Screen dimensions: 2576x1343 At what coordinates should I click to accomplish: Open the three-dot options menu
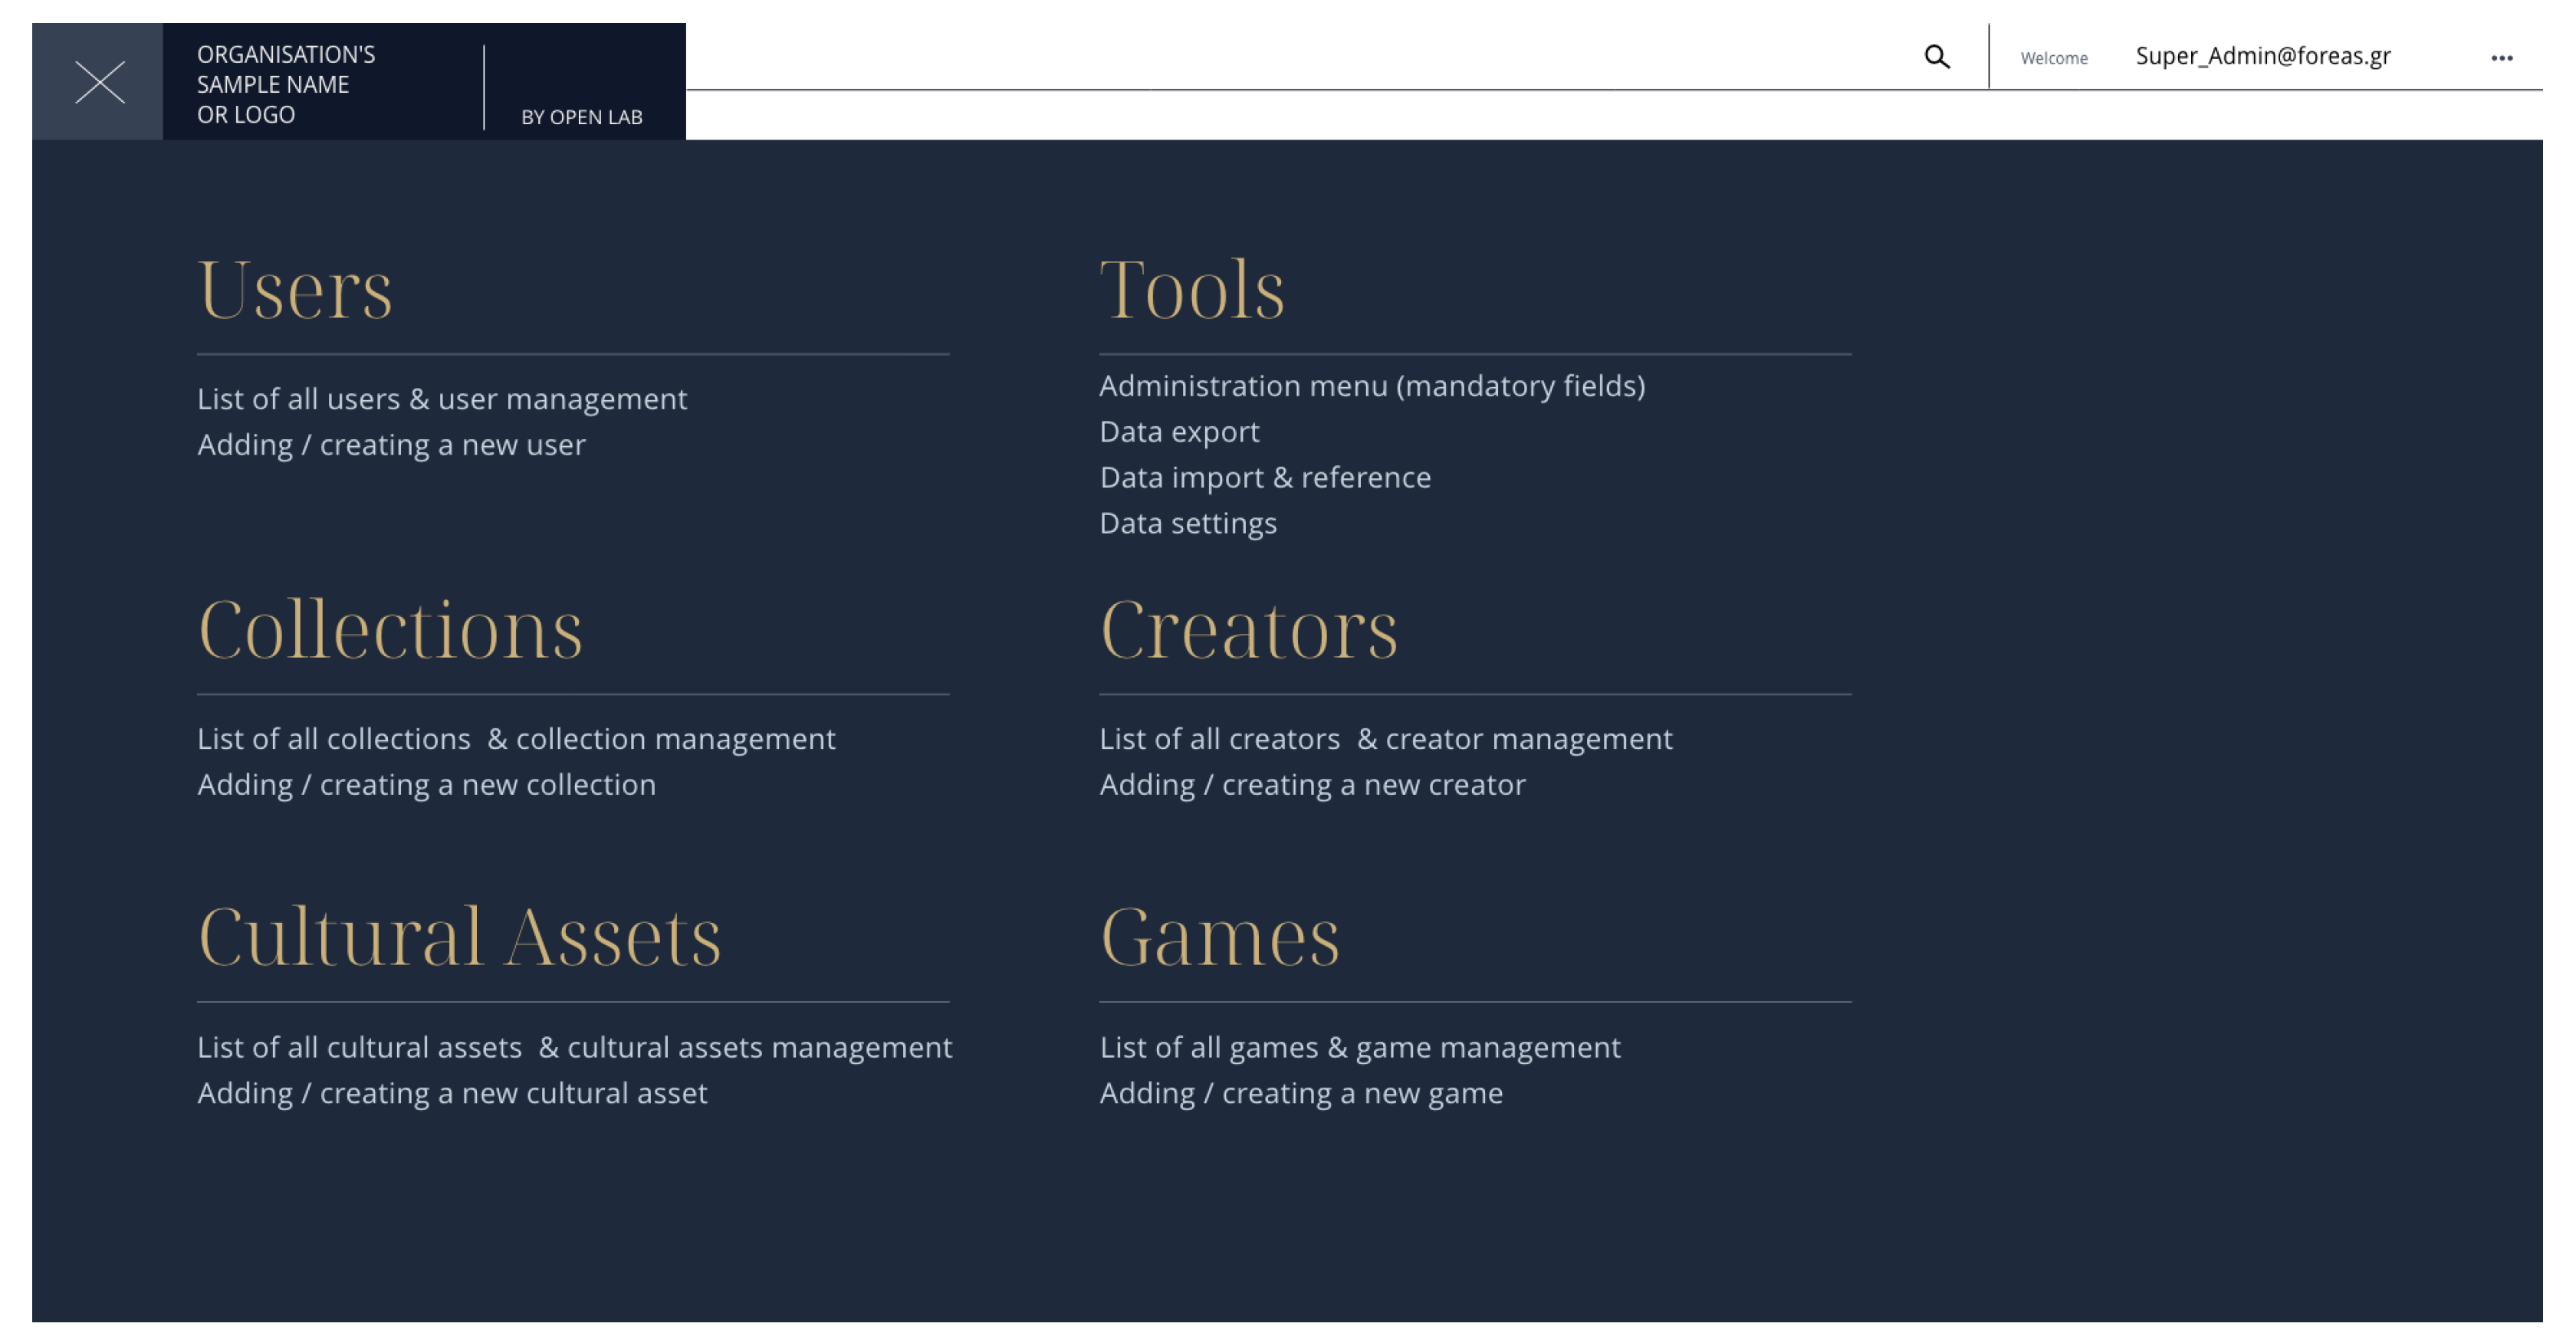pyautogui.click(x=2501, y=58)
